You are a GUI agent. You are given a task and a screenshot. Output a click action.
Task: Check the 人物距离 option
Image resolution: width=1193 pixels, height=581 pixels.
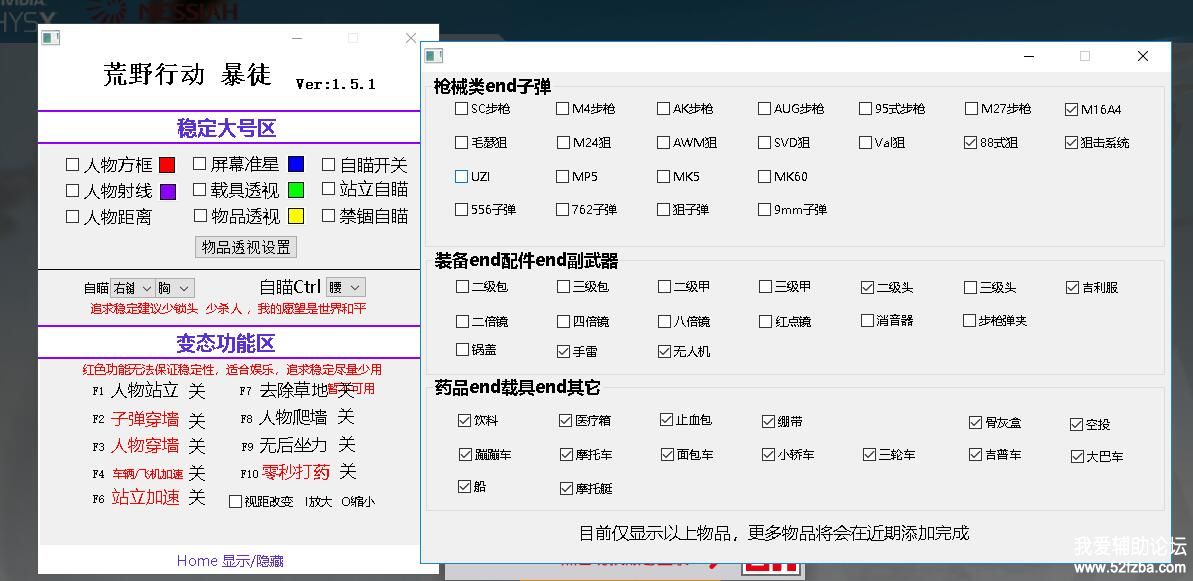pyautogui.click(x=72, y=217)
